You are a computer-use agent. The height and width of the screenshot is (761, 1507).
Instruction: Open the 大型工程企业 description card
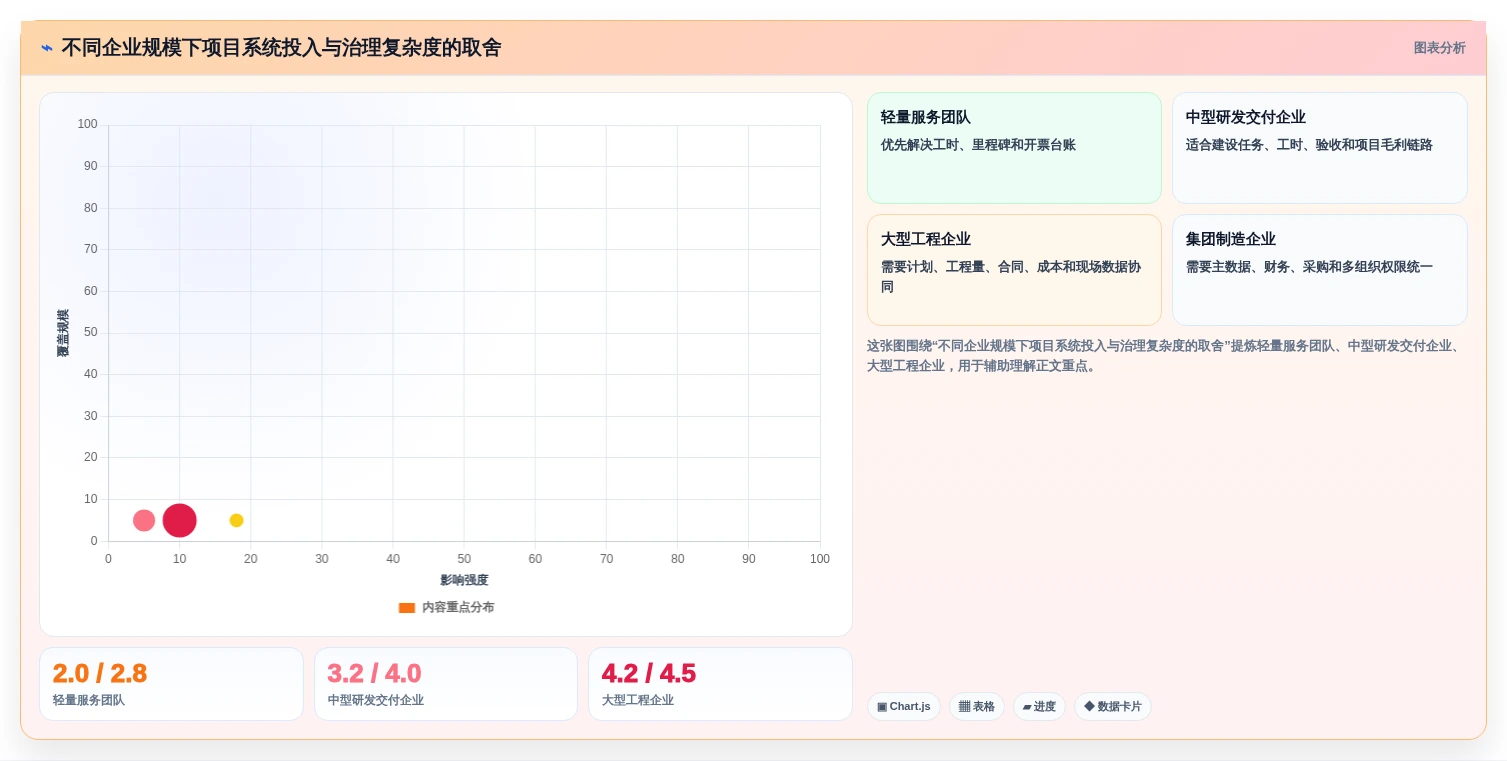[x=1014, y=270]
